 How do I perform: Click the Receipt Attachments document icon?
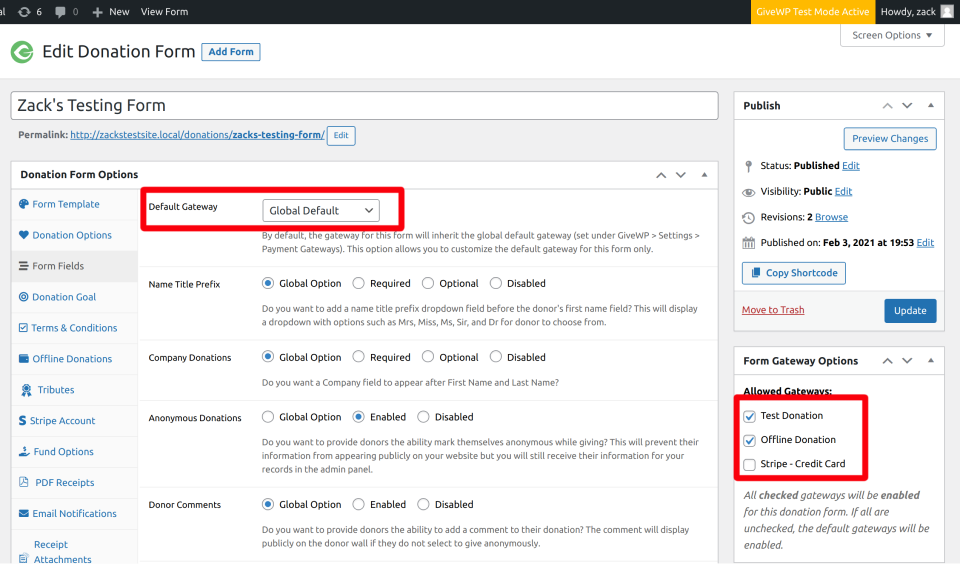(x=23, y=558)
